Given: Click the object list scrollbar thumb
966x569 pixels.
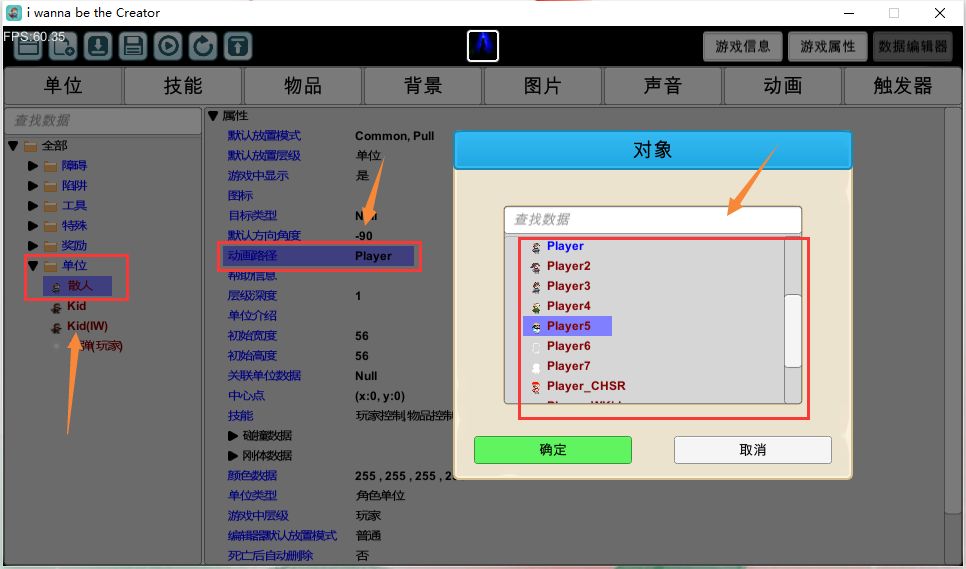Looking at the screenshot, I should click(793, 331).
